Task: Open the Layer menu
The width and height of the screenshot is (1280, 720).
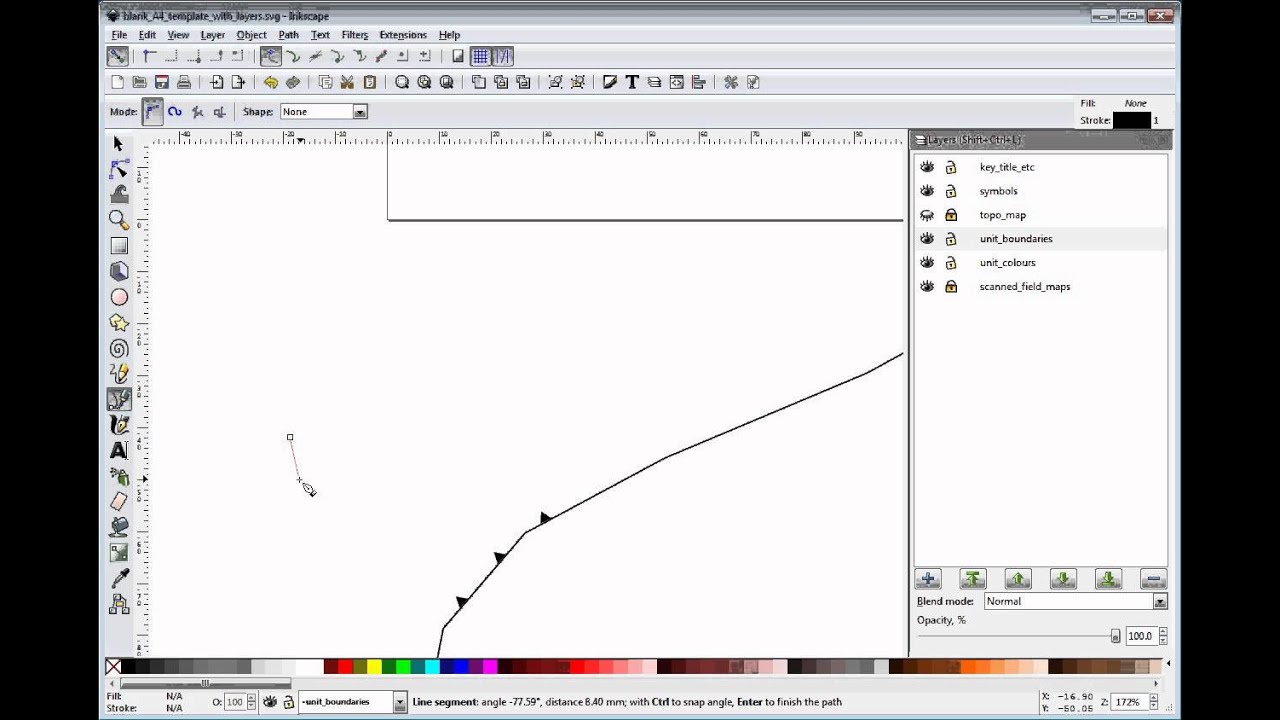Action: 212,35
